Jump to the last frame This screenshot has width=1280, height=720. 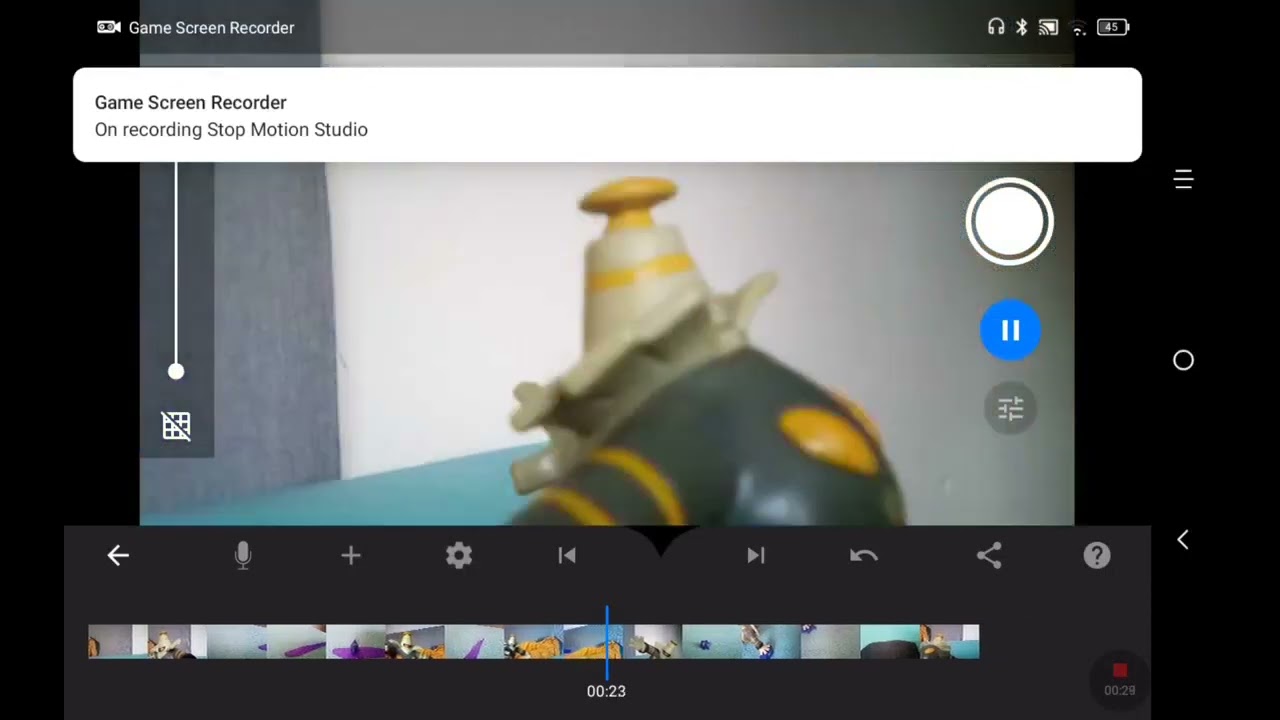point(755,555)
